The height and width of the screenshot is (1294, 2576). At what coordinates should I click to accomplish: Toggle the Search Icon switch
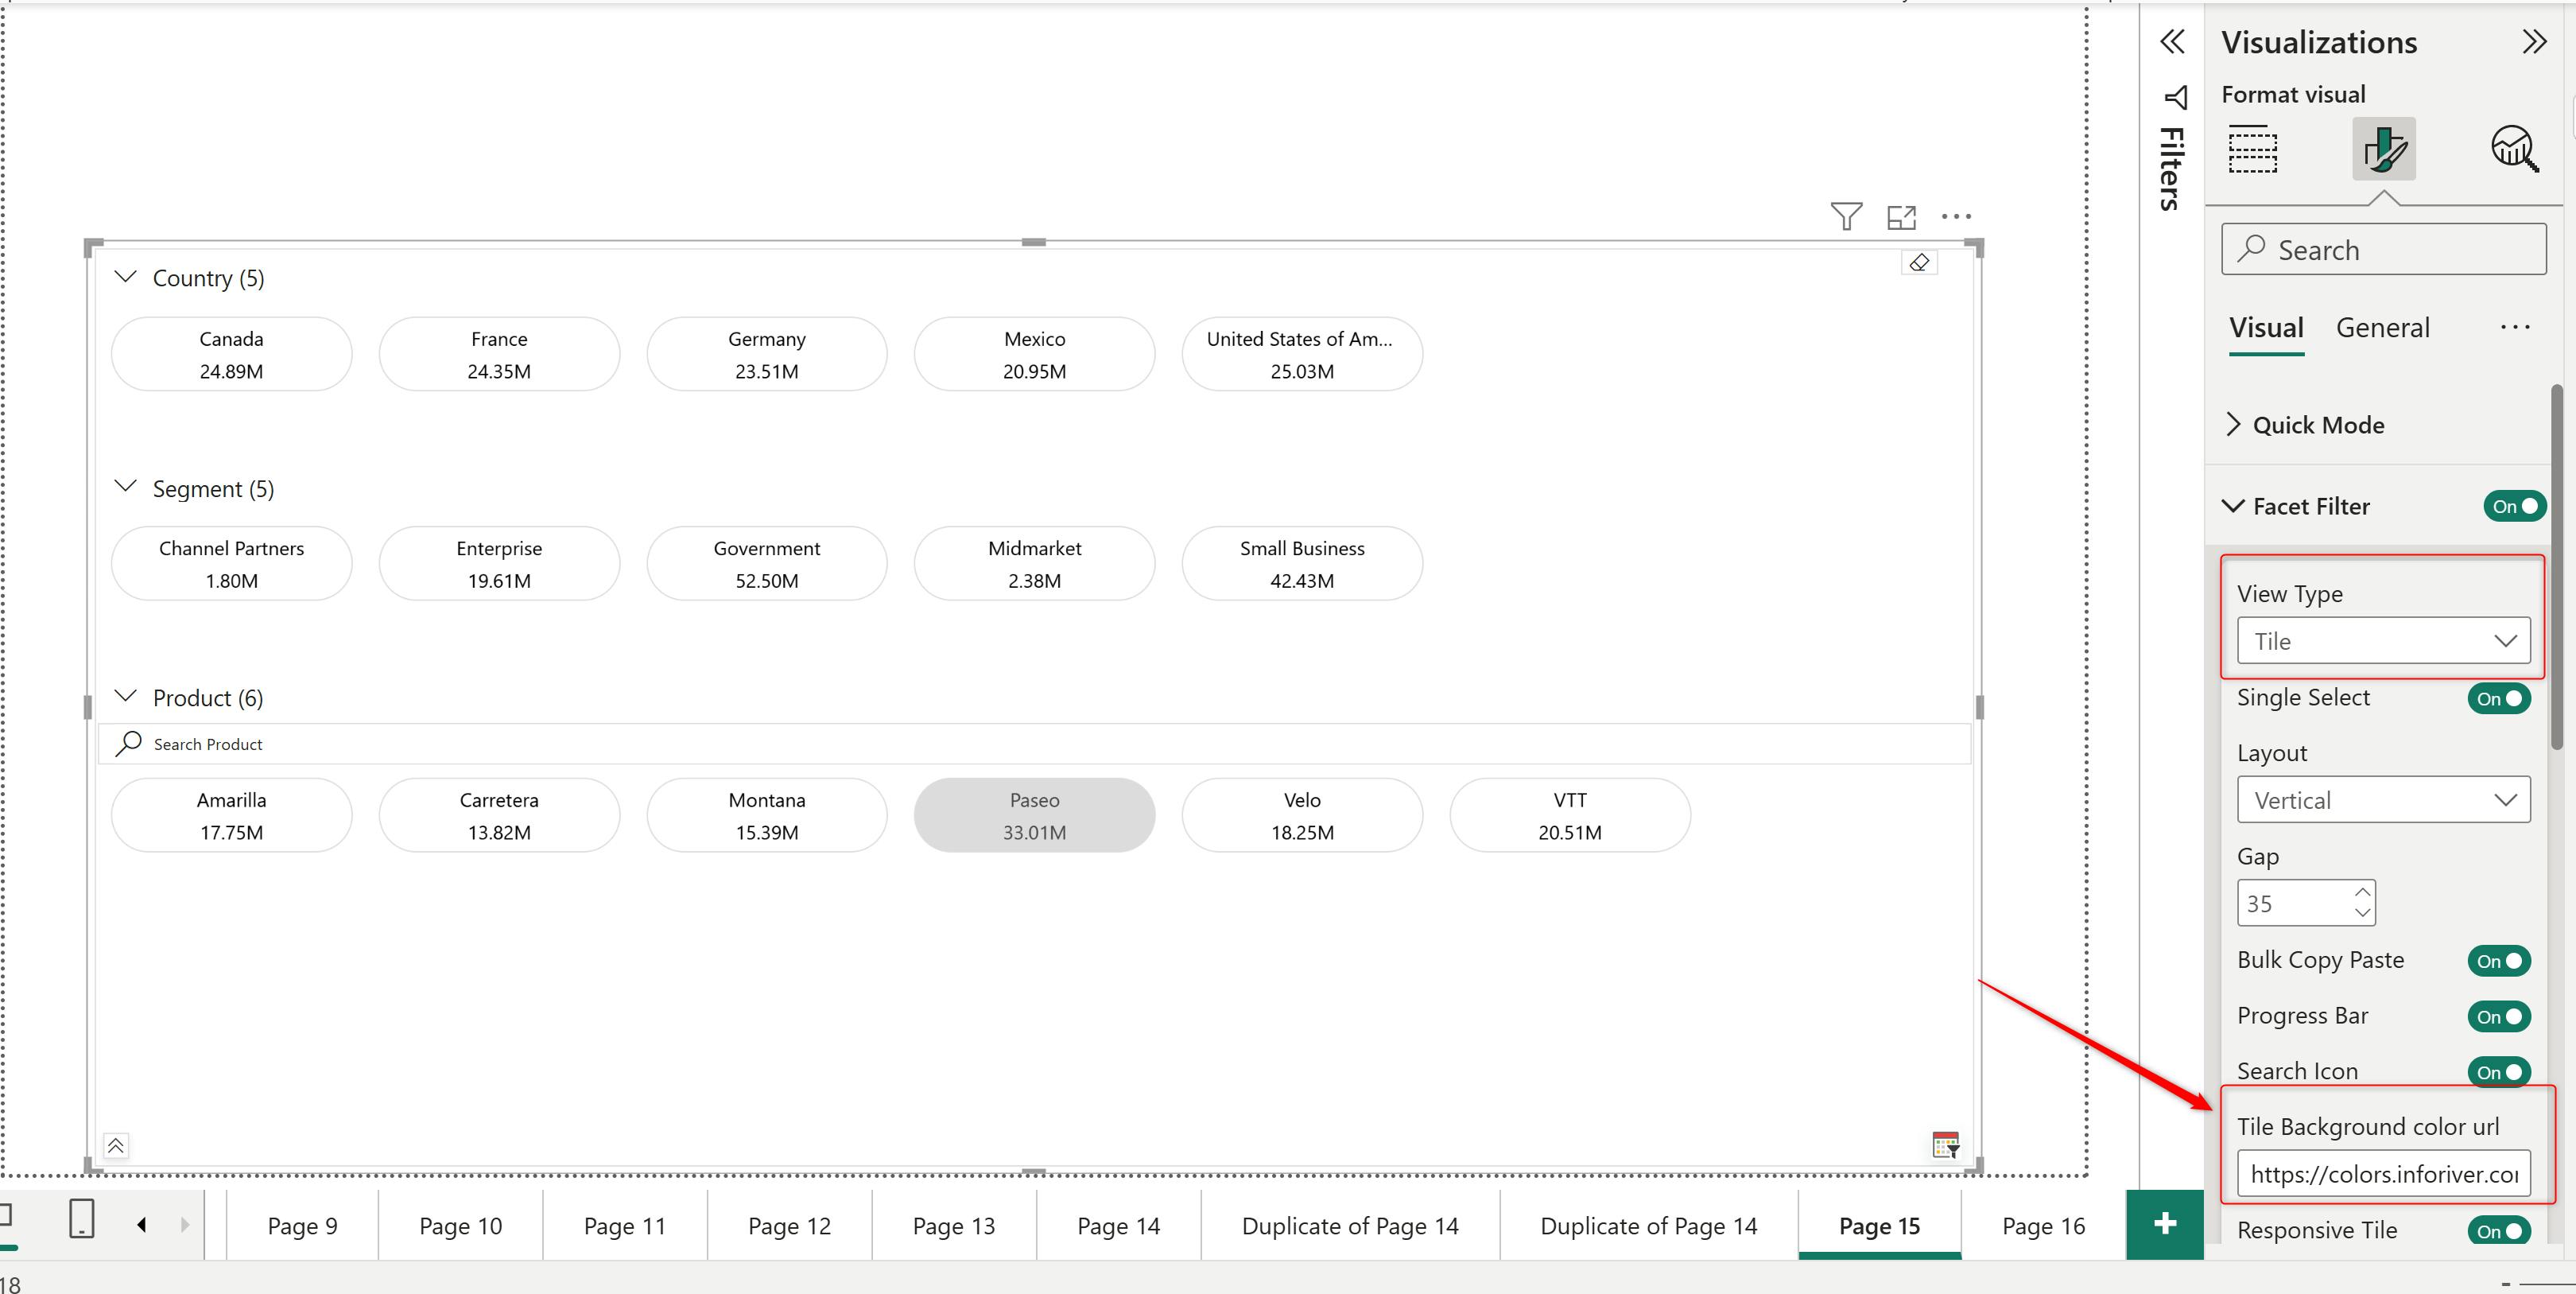coord(2499,1071)
